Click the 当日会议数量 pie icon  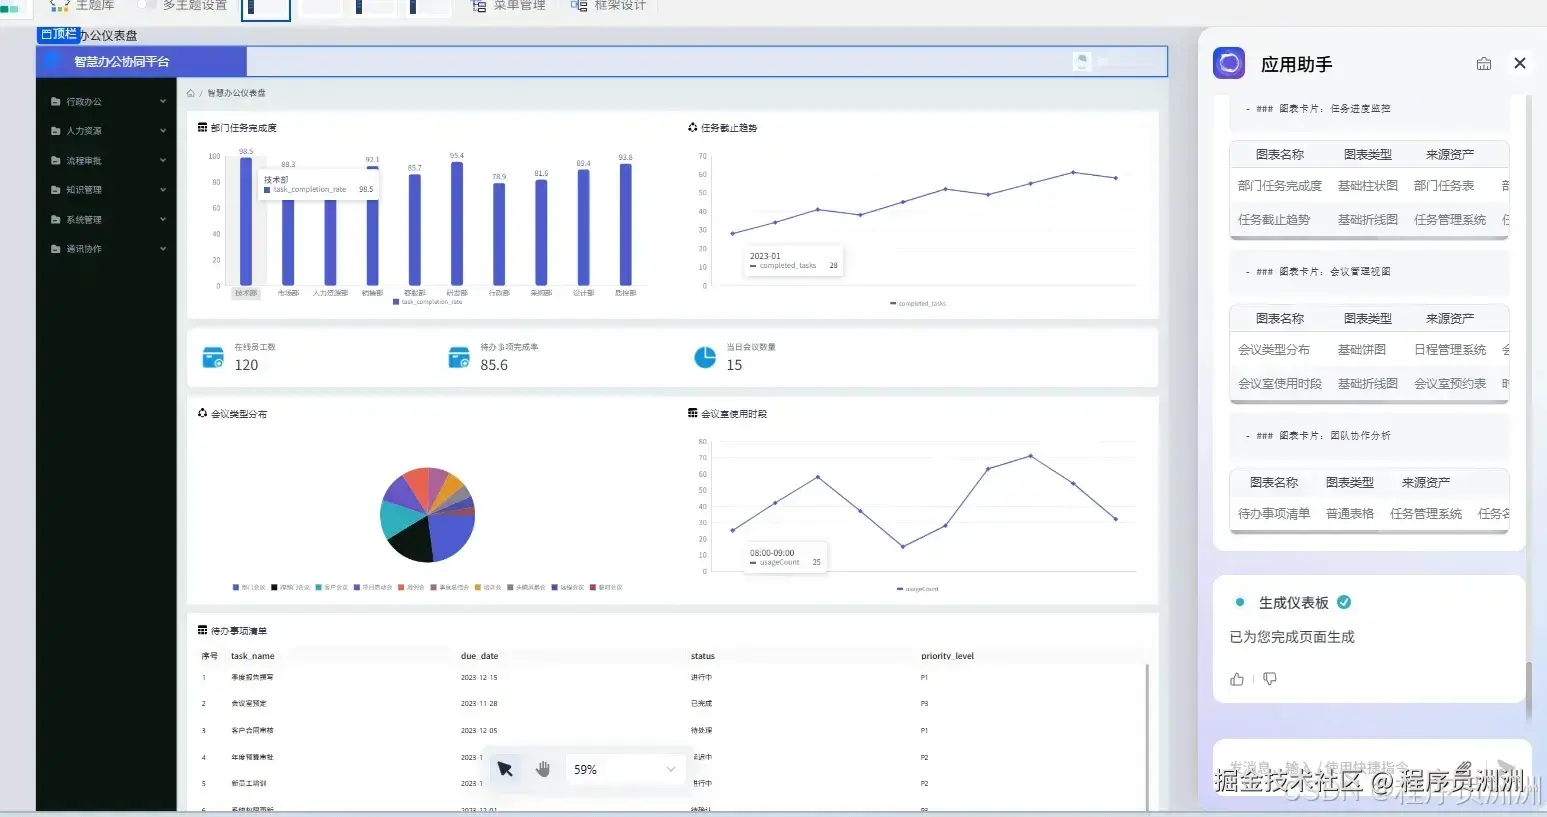(x=705, y=358)
